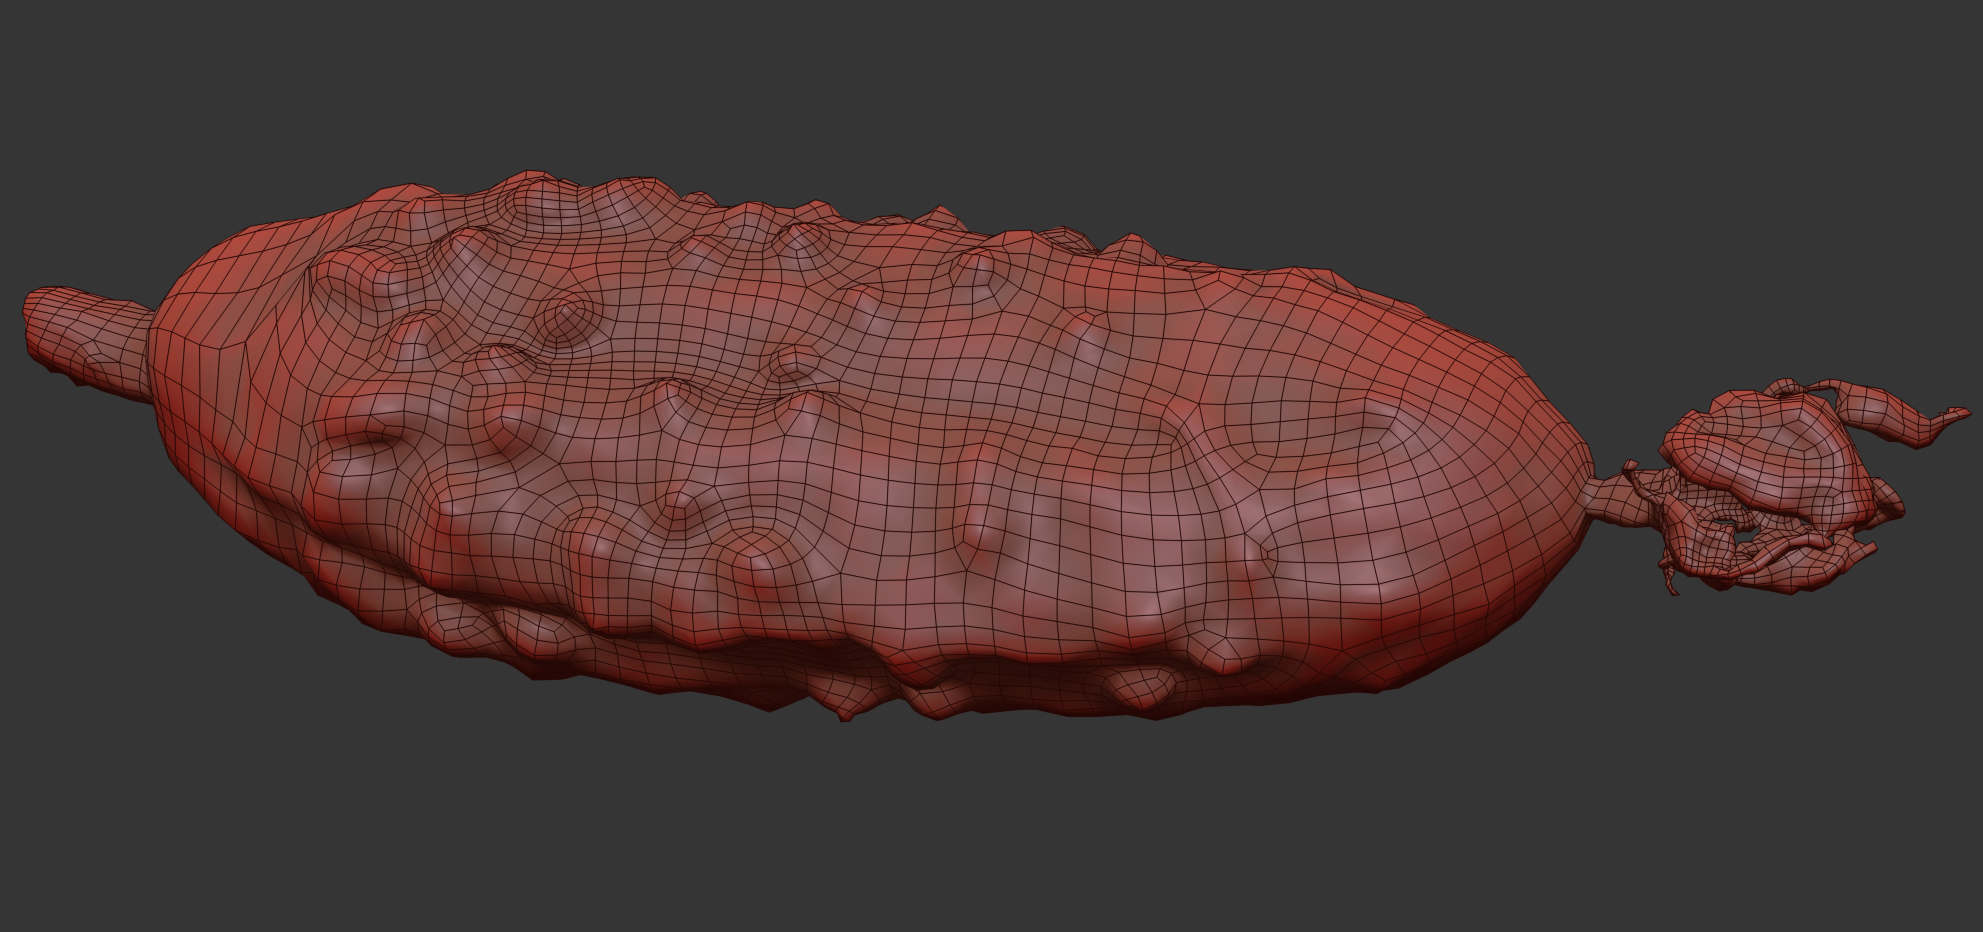The height and width of the screenshot is (932, 1983).
Task: Pick the pointed spike on the upper right ridge
Action: click(1130, 245)
